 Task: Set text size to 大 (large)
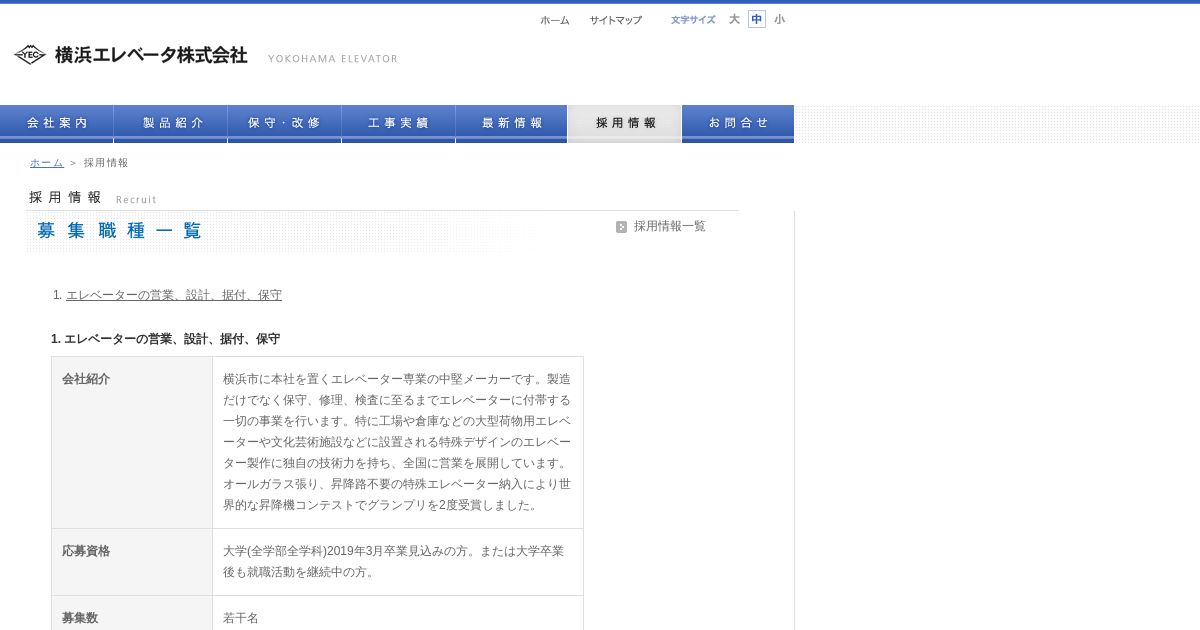(734, 19)
